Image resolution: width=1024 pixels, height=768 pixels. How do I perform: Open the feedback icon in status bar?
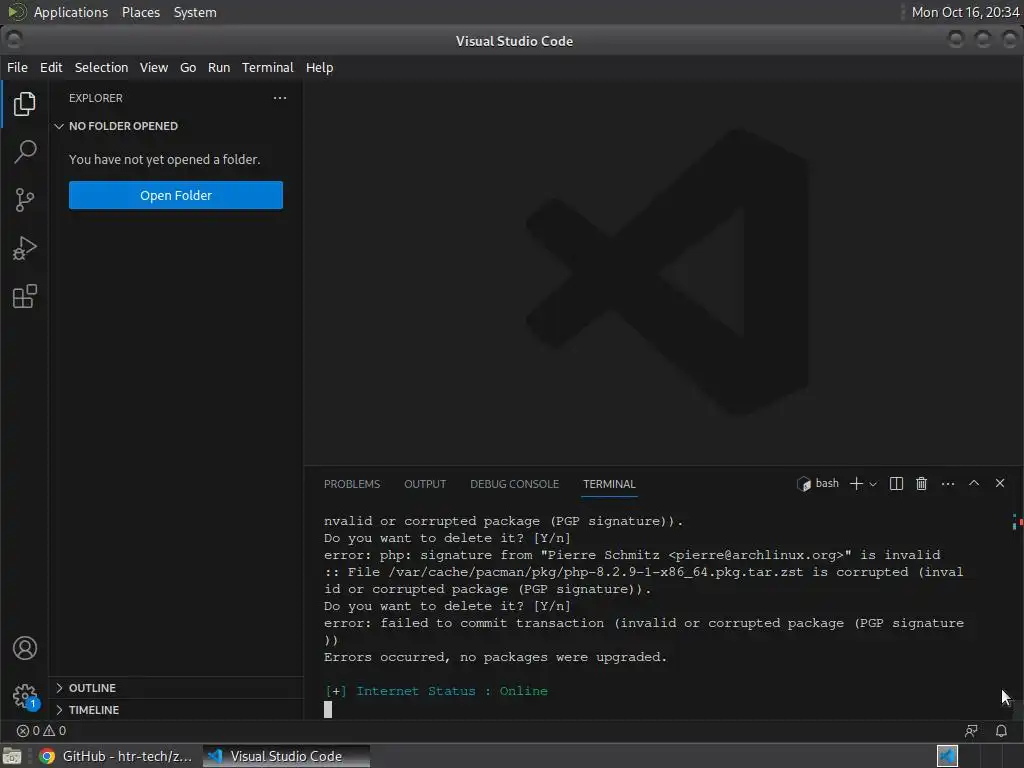pyautogui.click(x=971, y=731)
